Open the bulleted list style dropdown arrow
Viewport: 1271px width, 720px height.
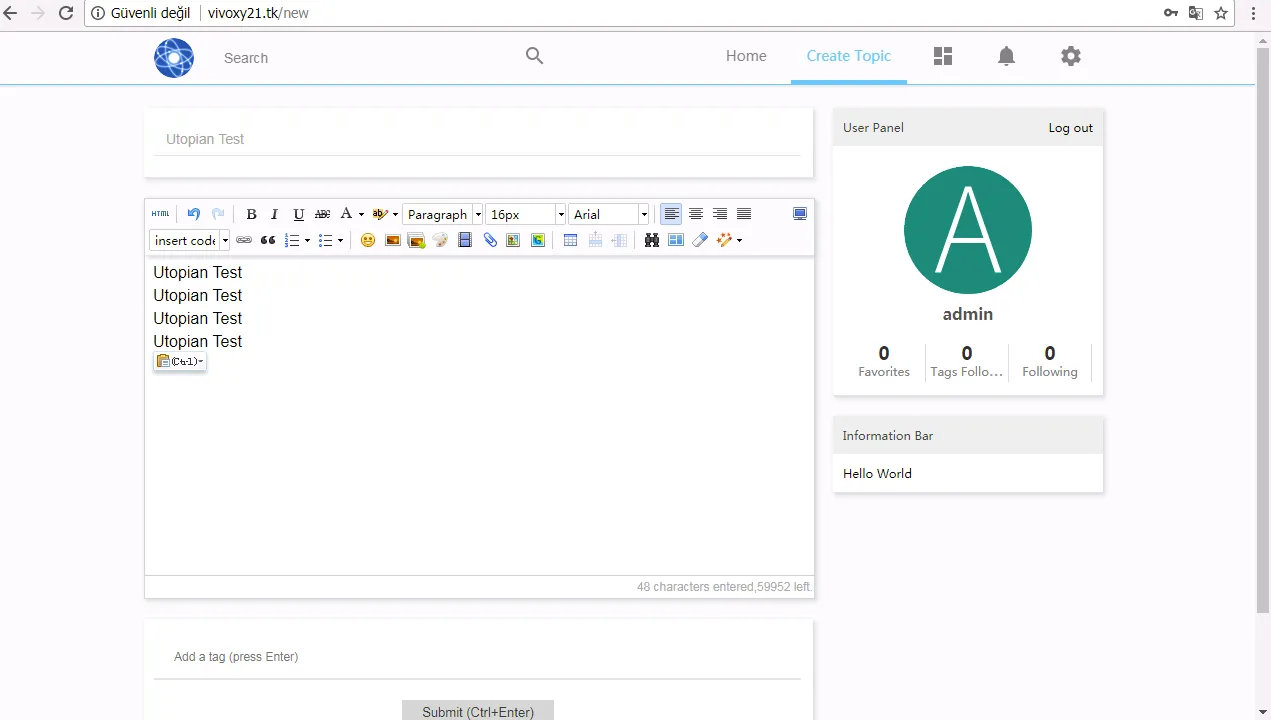pos(340,240)
